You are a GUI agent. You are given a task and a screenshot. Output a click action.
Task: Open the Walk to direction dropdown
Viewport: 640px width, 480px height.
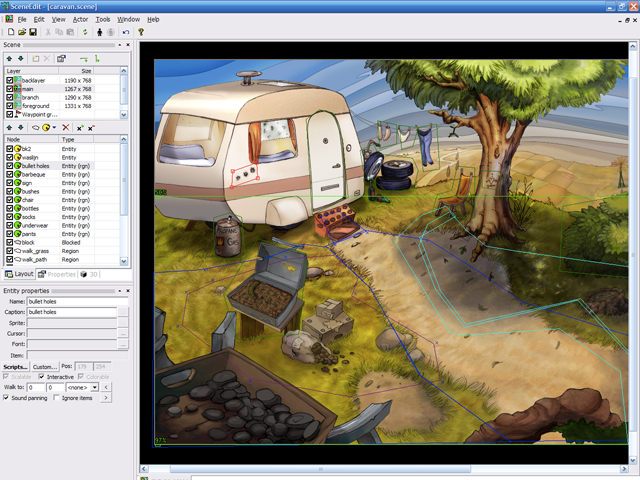tap(95, 387)
